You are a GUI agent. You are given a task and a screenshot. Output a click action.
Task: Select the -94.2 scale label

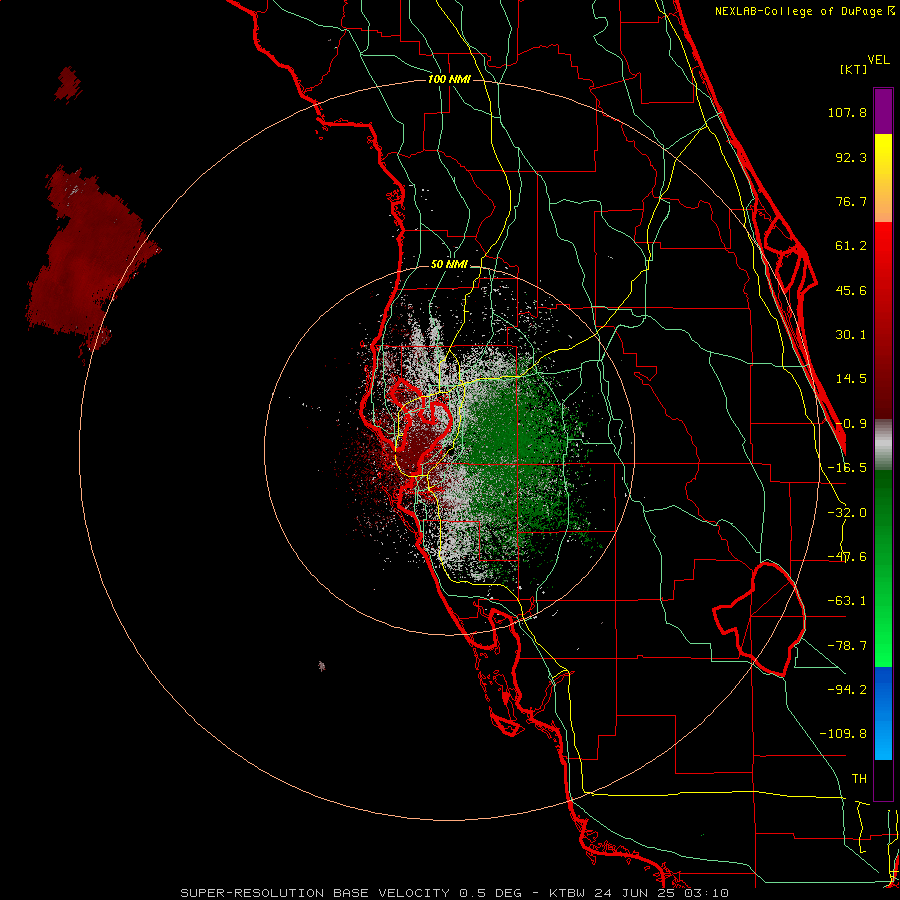(x=847, y=689)
